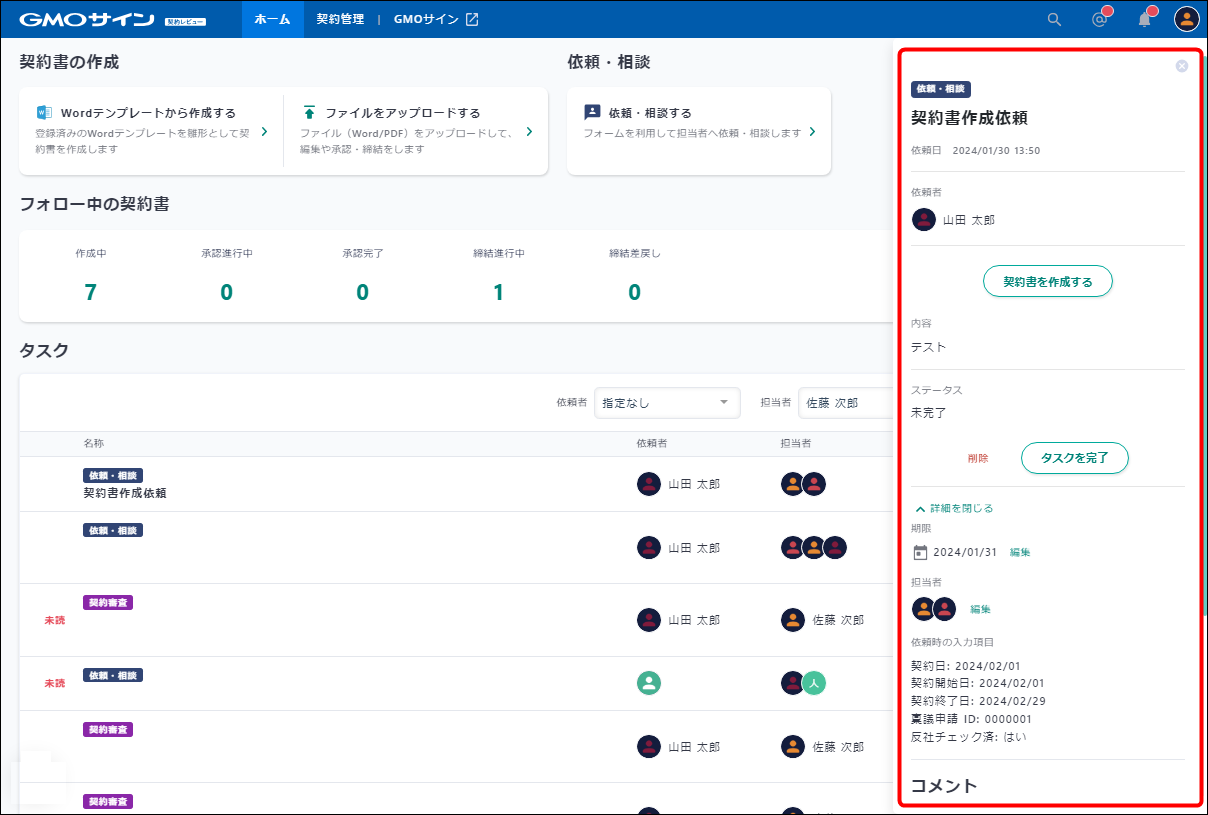Click the calendar icon beside 2024/01/31
The image size is (1208, 815).
click(x=921, y=552)
